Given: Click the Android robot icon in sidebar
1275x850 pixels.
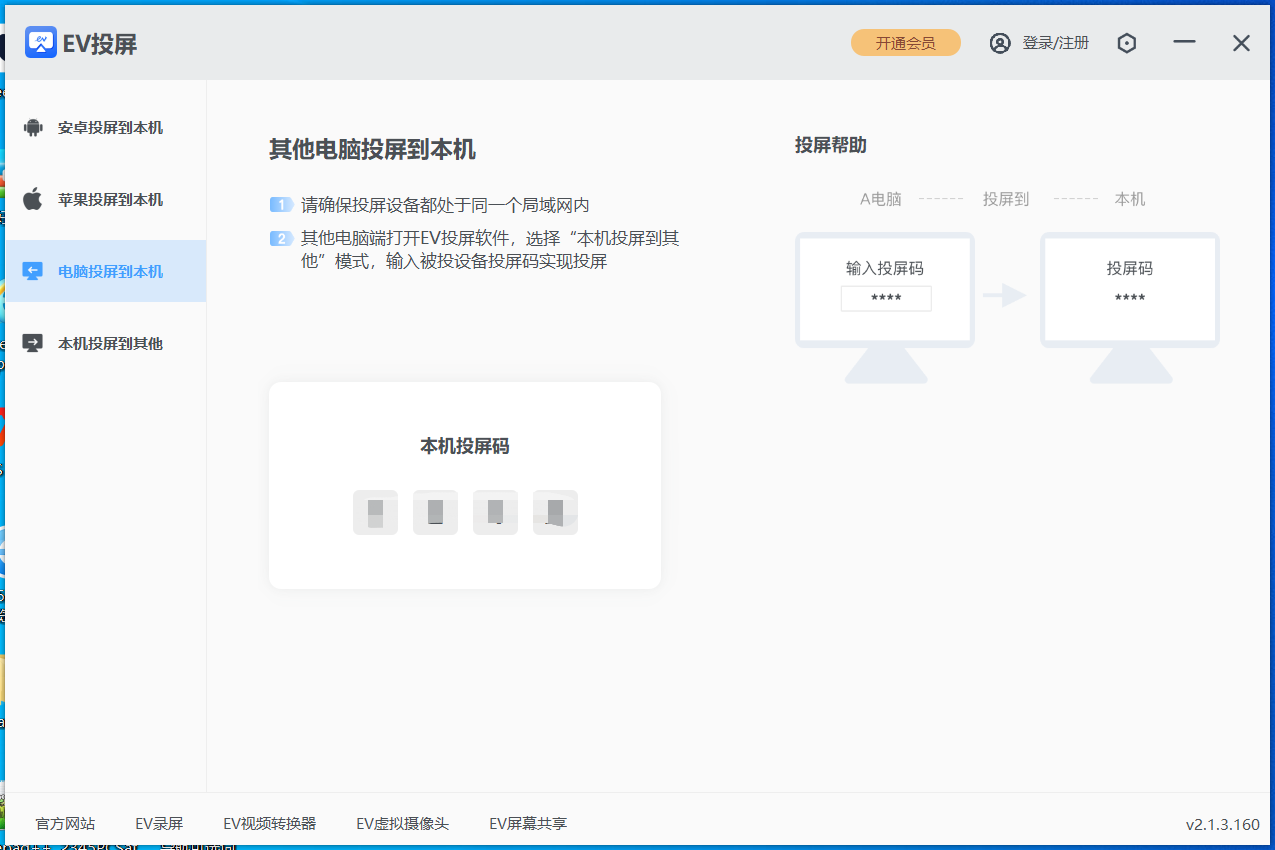Looking at the screenshot, I should (33, 128).
